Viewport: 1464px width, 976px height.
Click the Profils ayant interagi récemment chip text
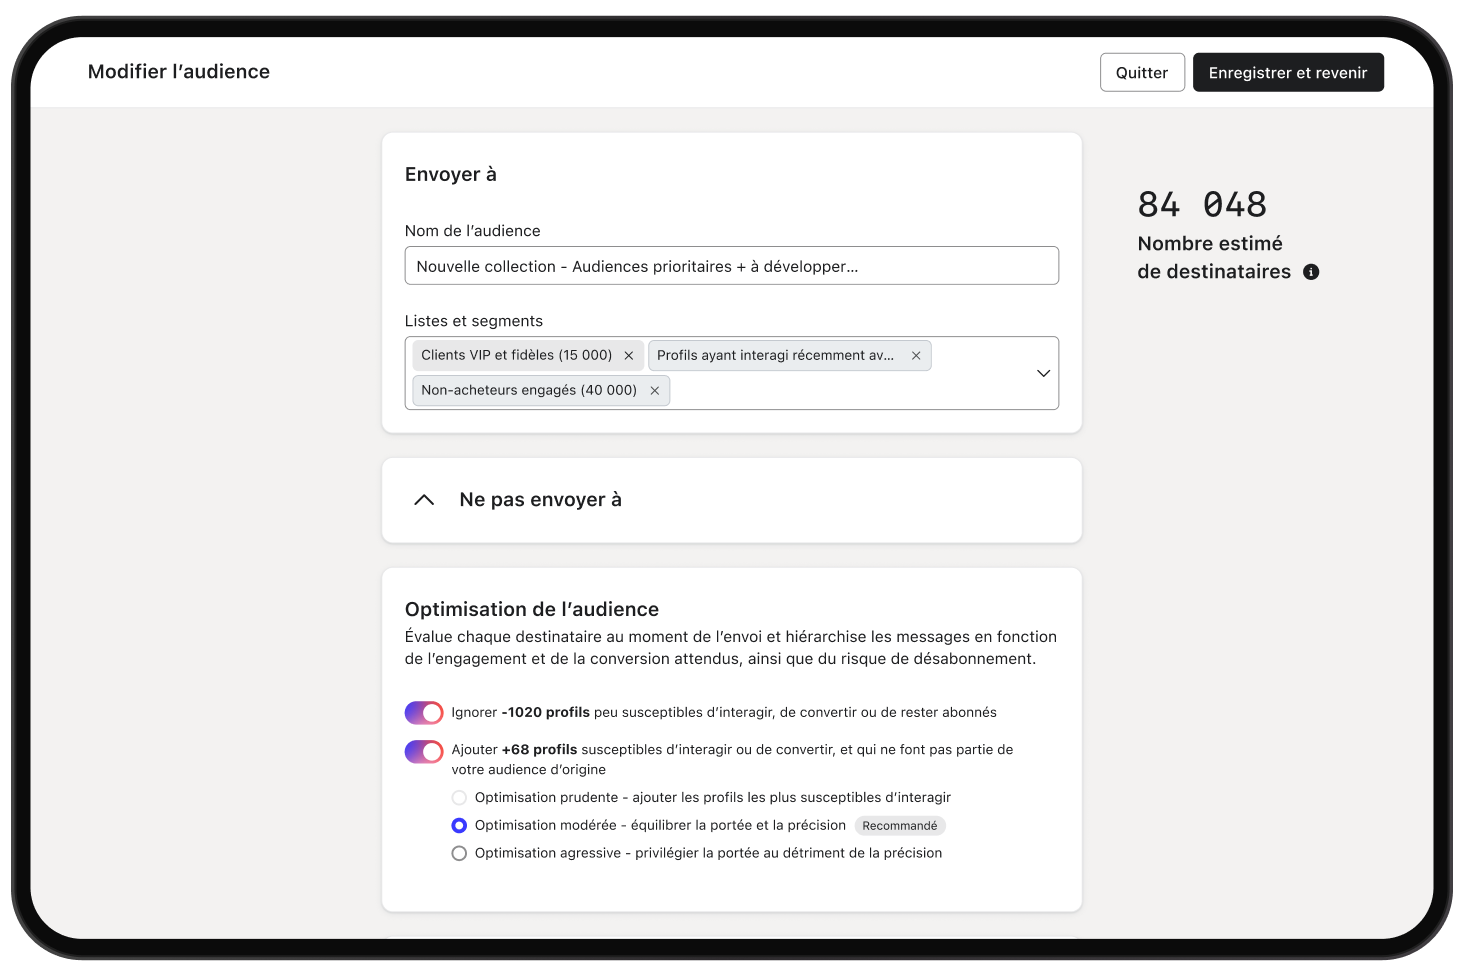coord(776,356)
